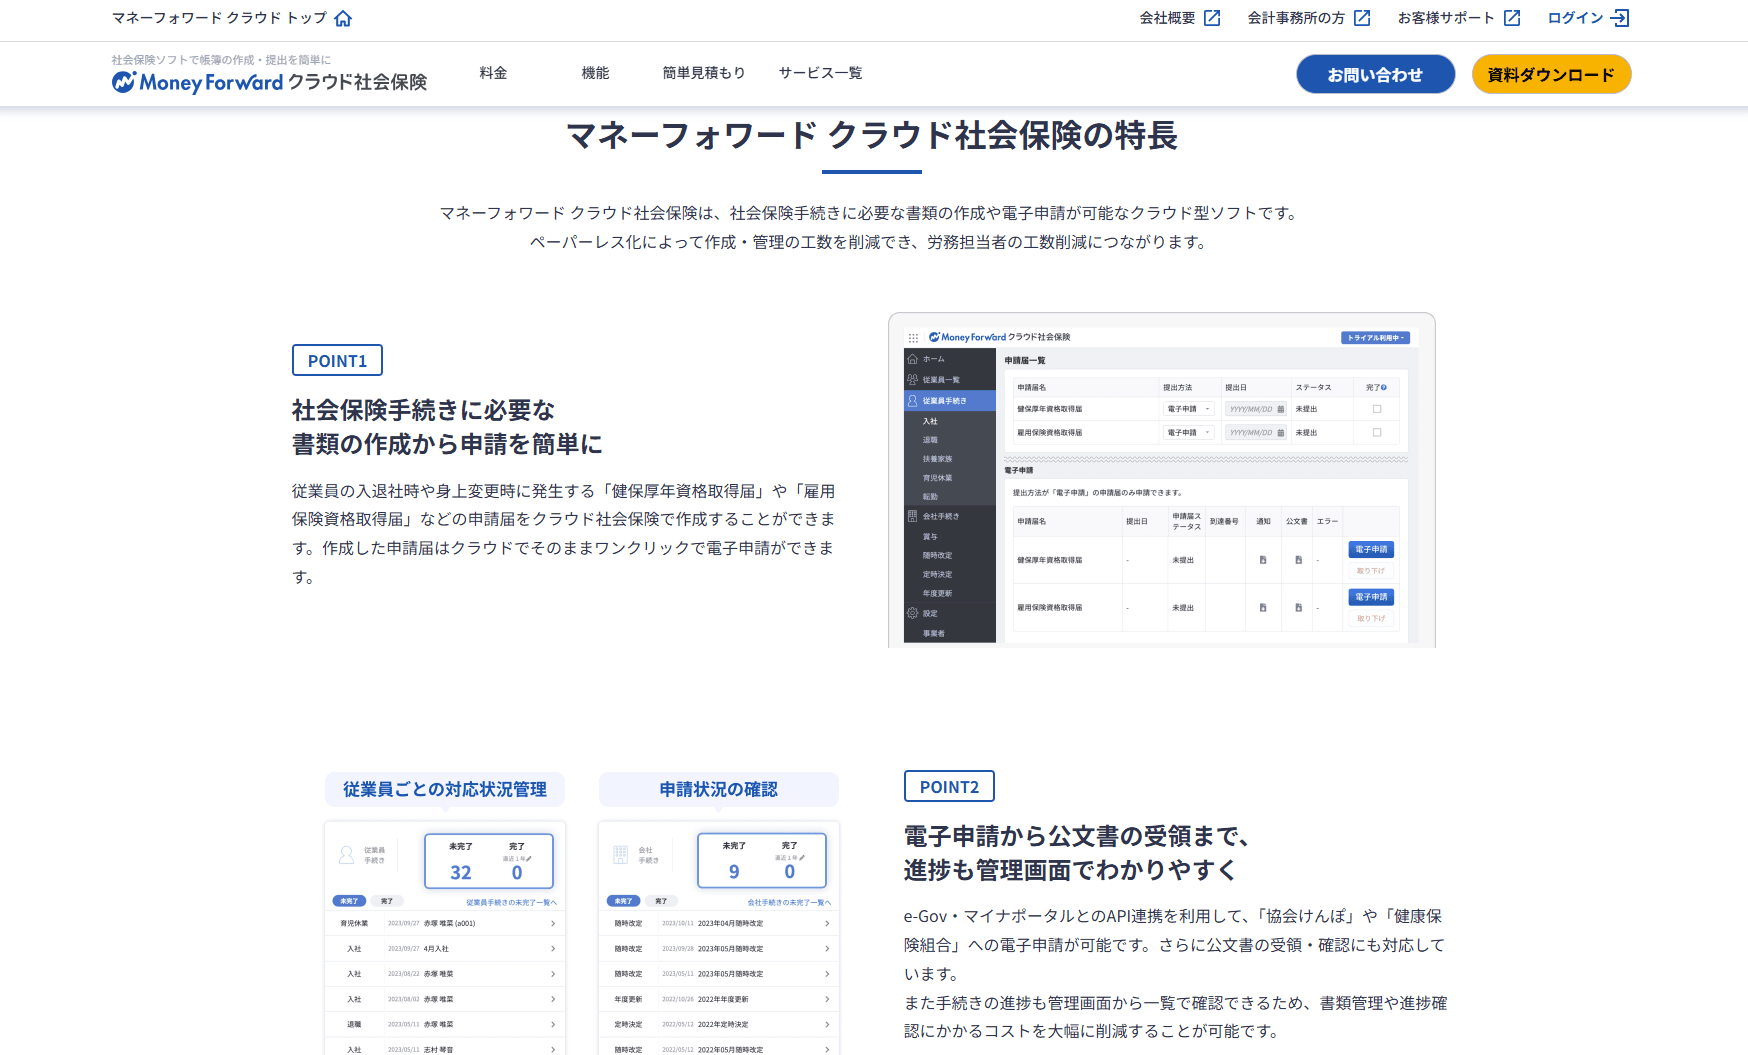Click external link icon next to 会計事務所の方
The height and width of the screenshot is (1055, 1748).
point(1362,18)
